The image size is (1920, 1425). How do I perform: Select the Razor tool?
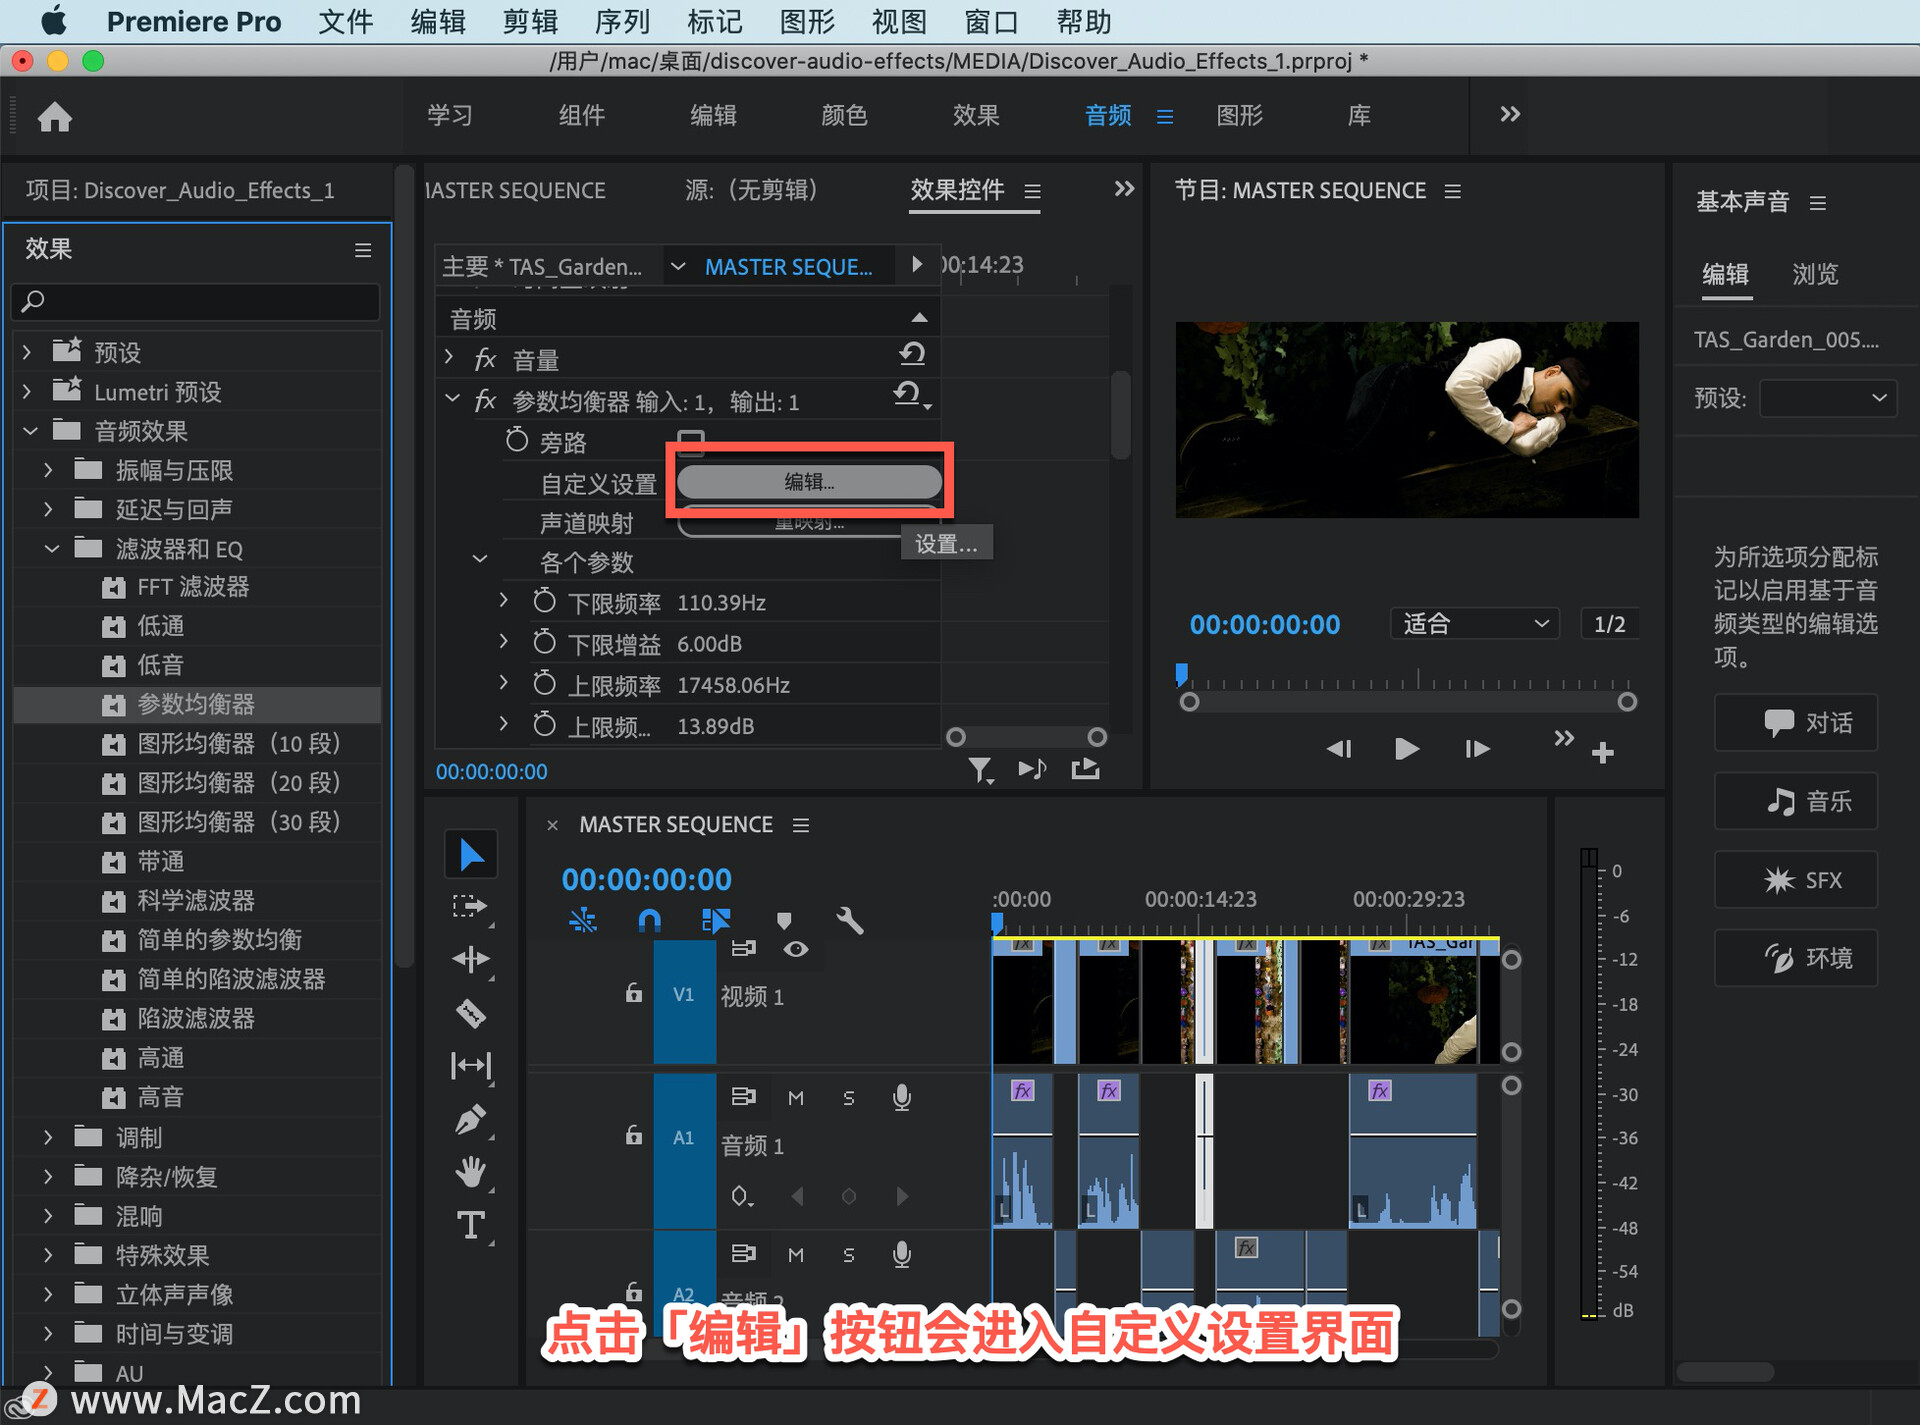point(471,1013)
